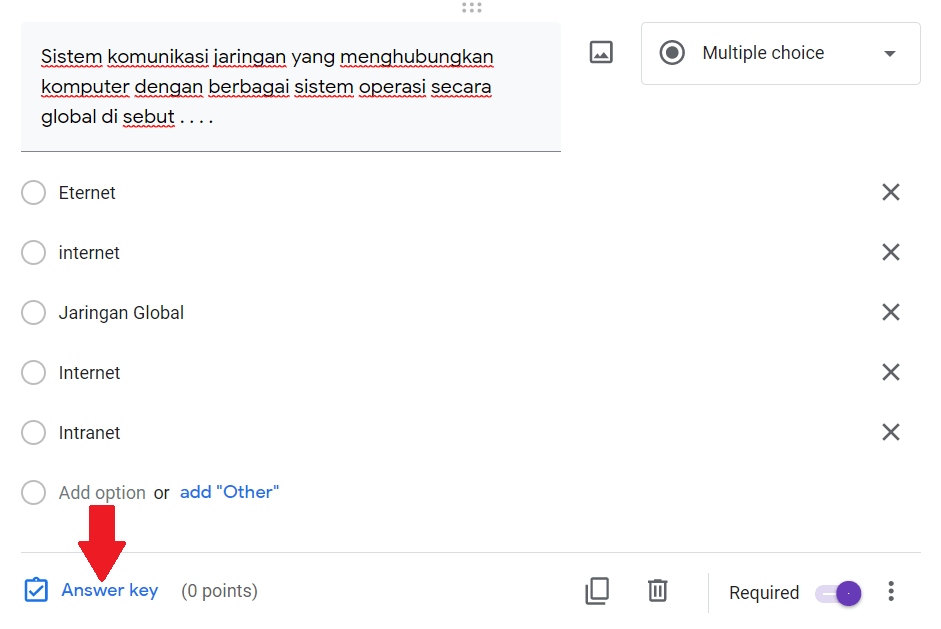The width and height of the screenshot is (941, 629).
Task: Open the Multiple choice question type dropdown
Action: pyautogui.click(x=780, y=53)
